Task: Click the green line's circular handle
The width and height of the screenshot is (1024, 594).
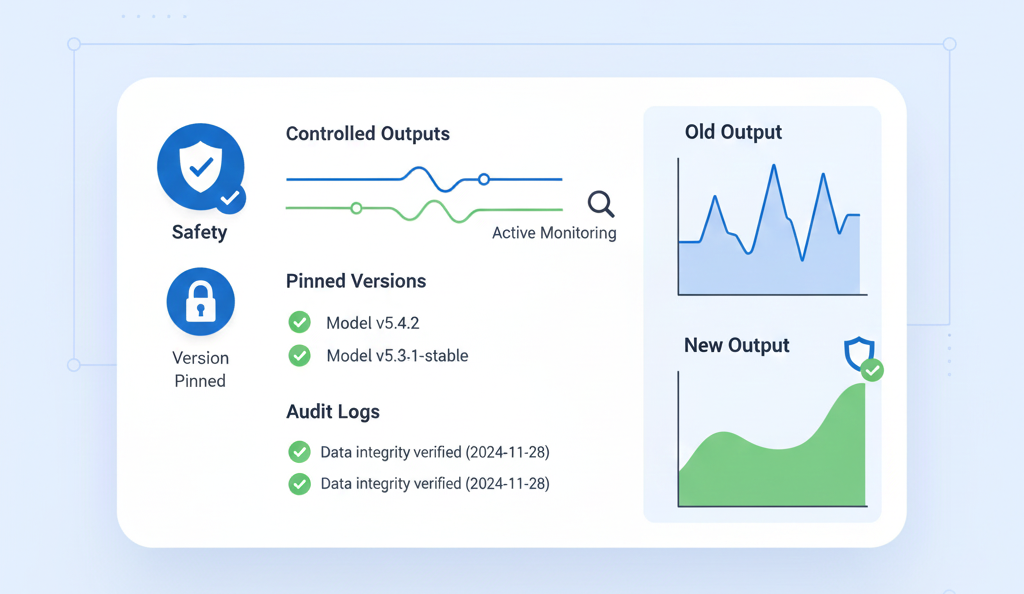Action: click(x=356, y=208)
